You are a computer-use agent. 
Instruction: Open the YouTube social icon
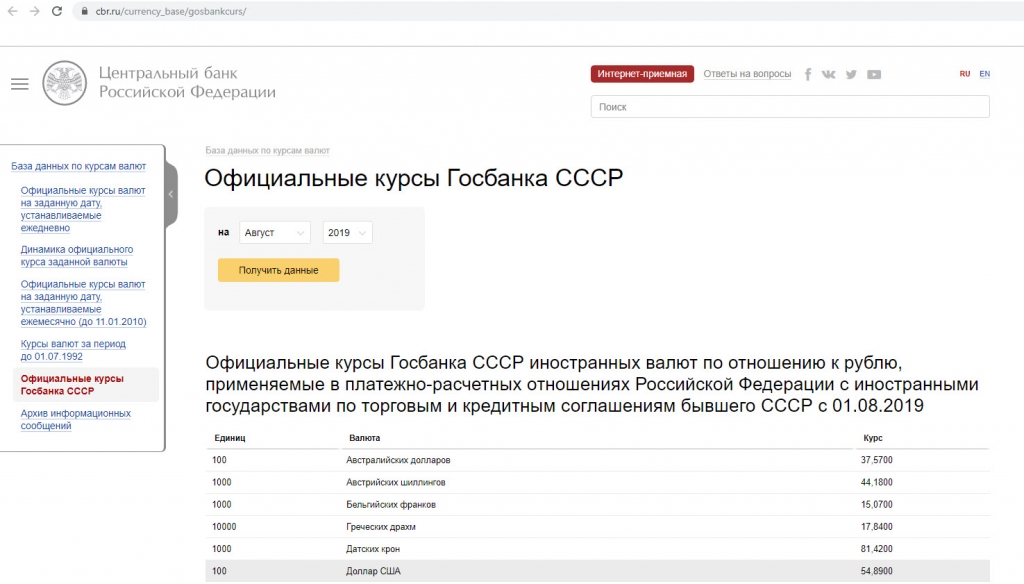(874, 74)
